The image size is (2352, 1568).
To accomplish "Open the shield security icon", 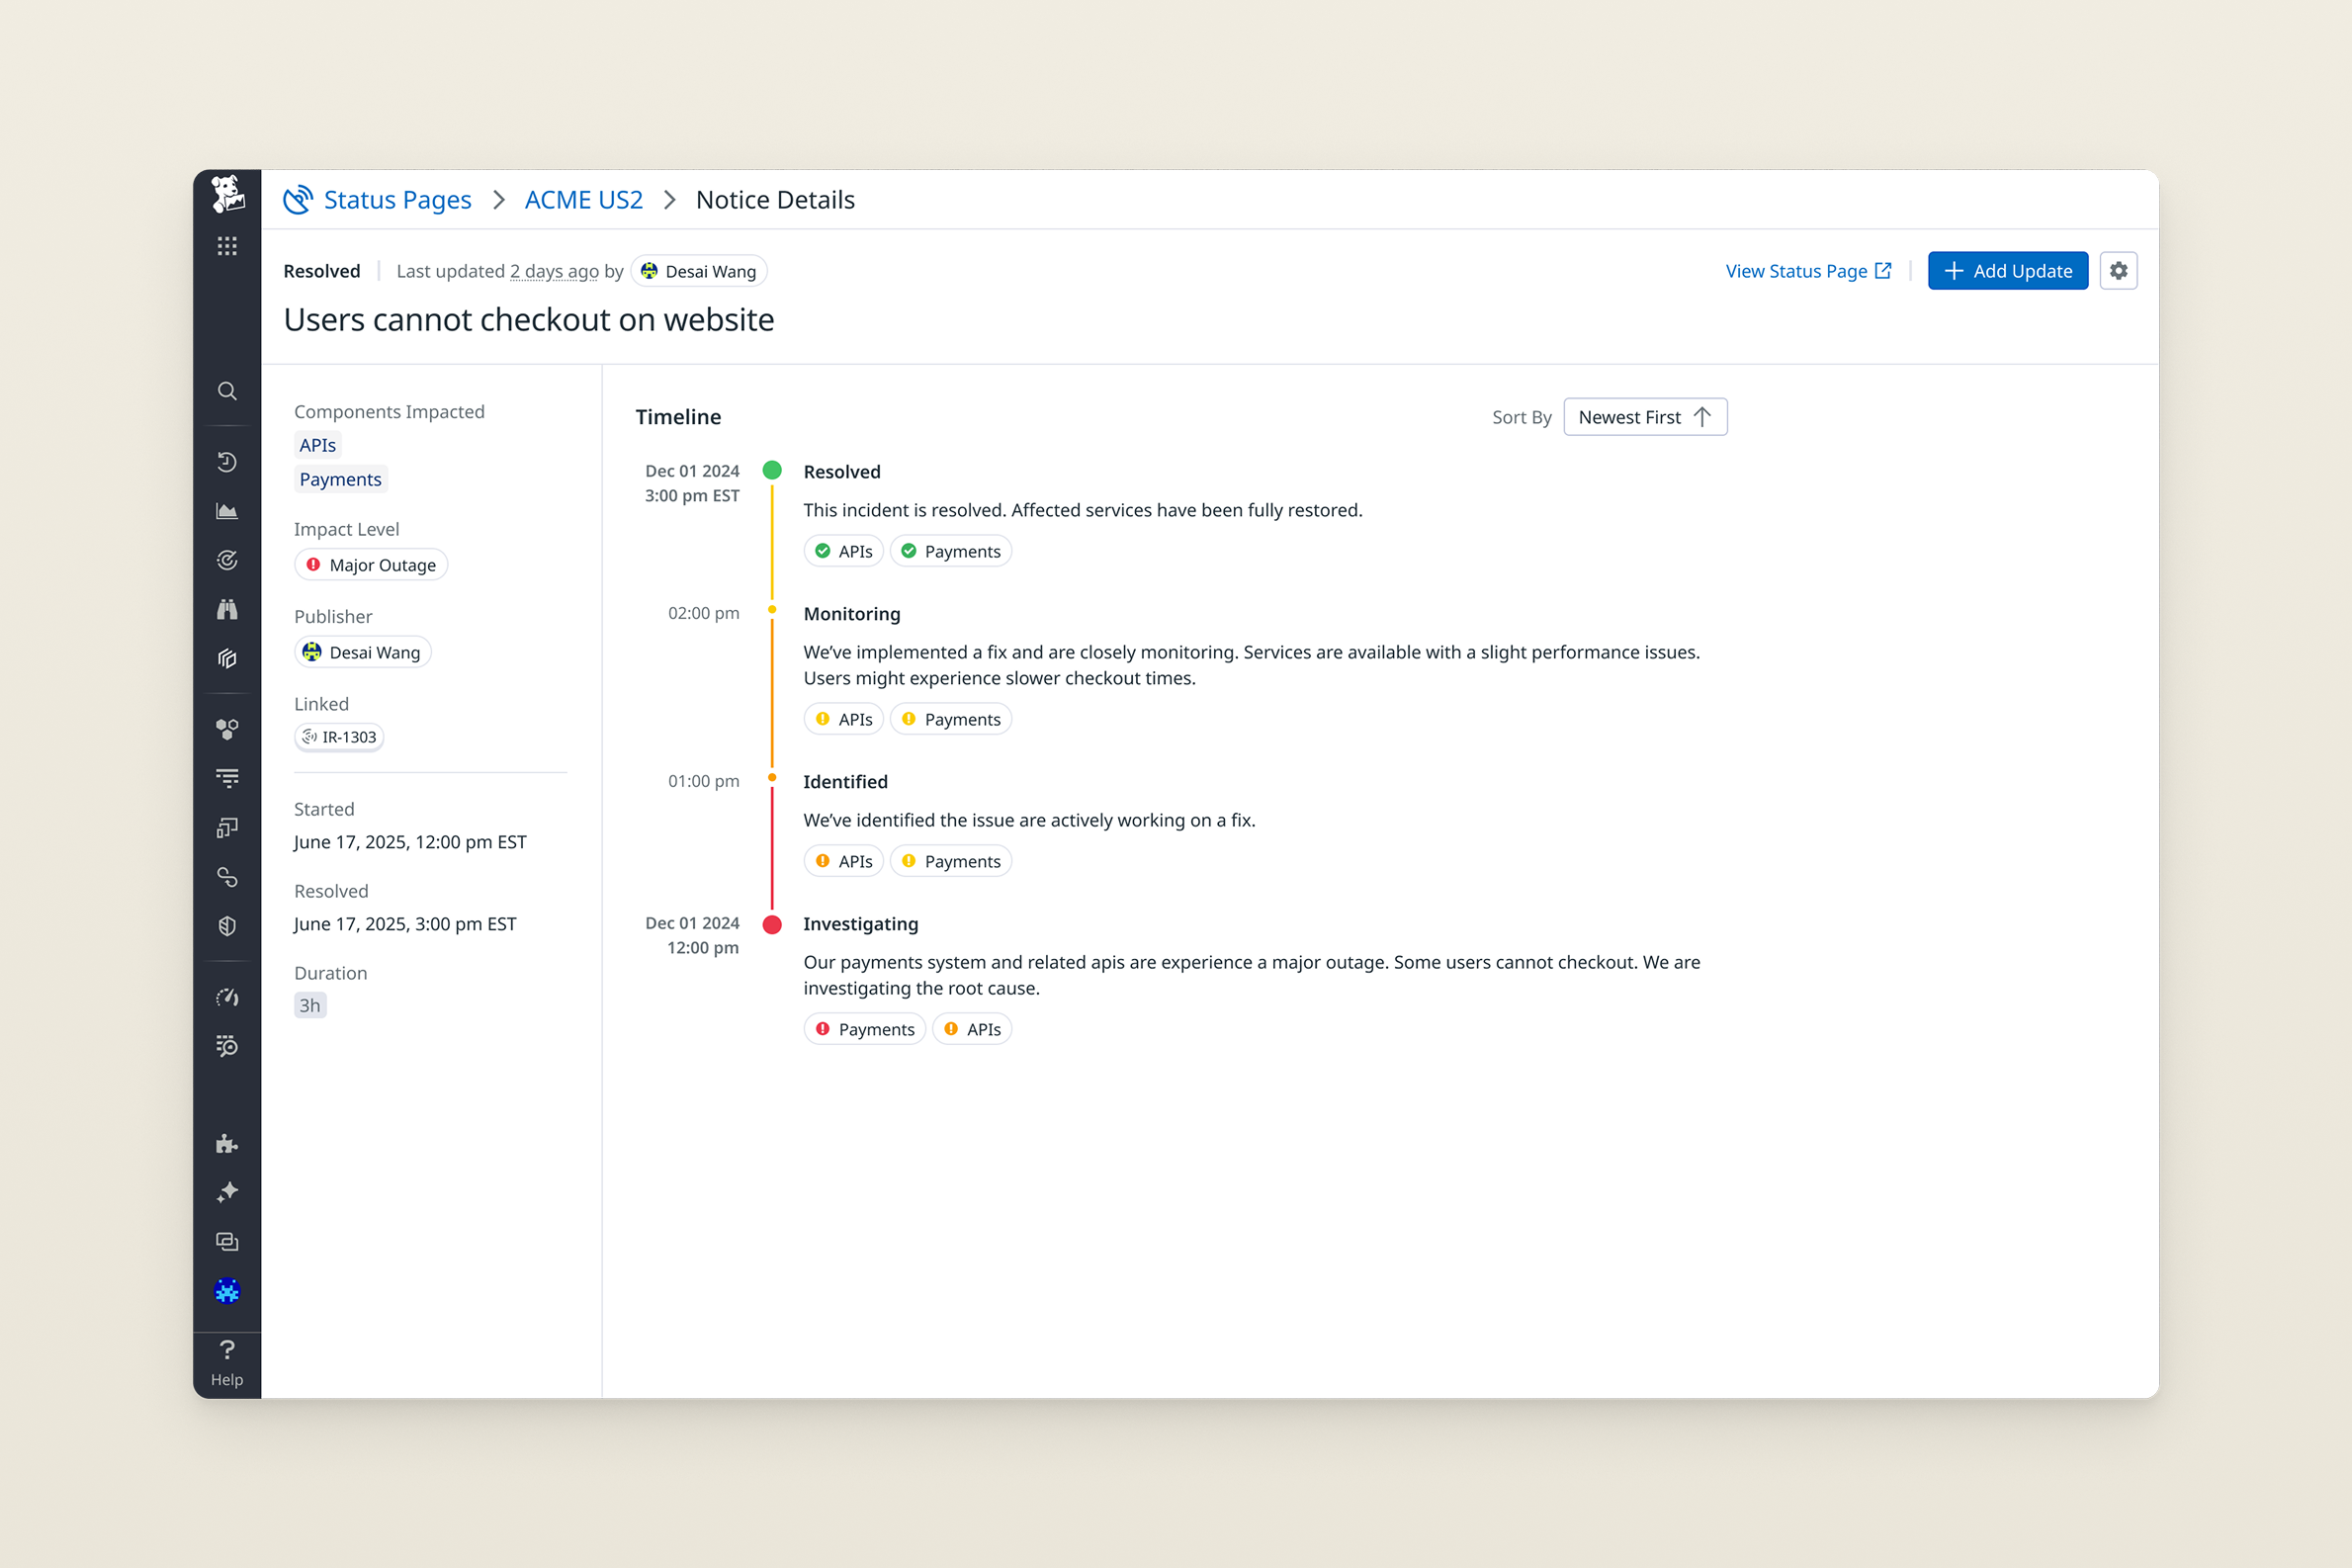I will click(227, 926).
